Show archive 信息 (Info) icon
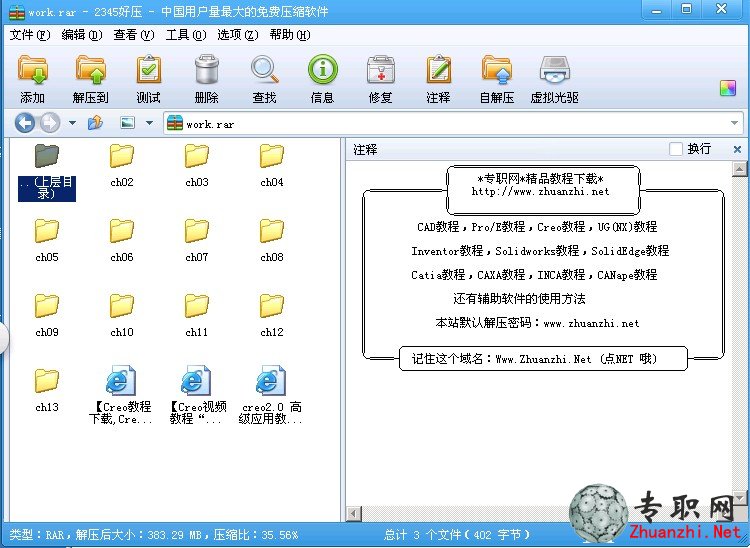The image size is (750, 548). point(322,78)
